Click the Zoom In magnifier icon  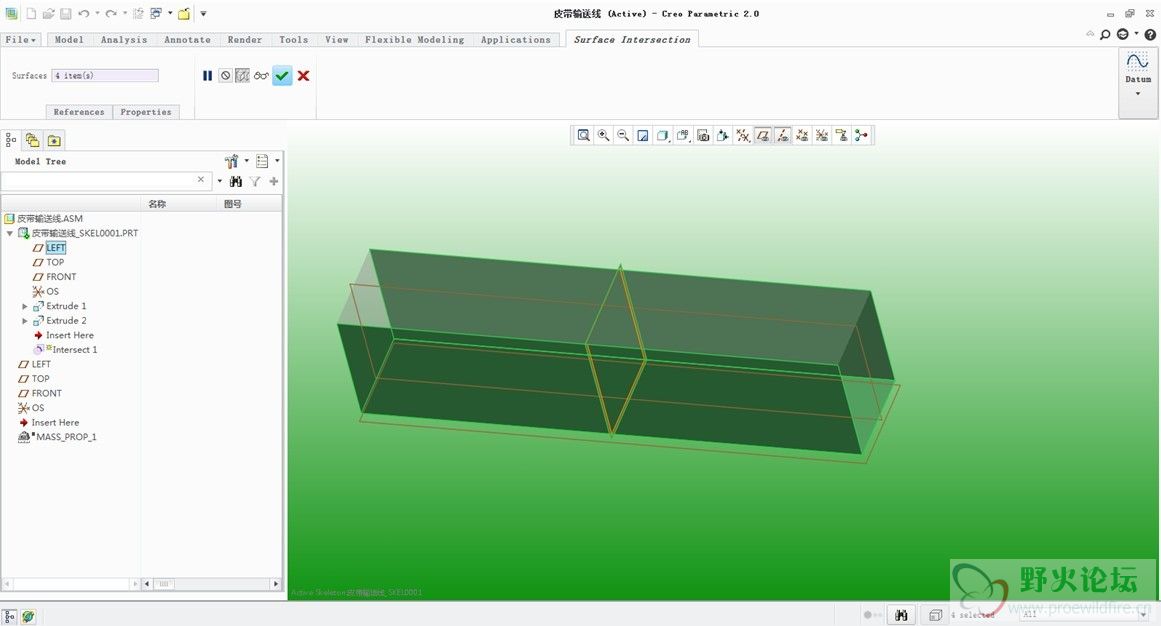click(603, 135)
